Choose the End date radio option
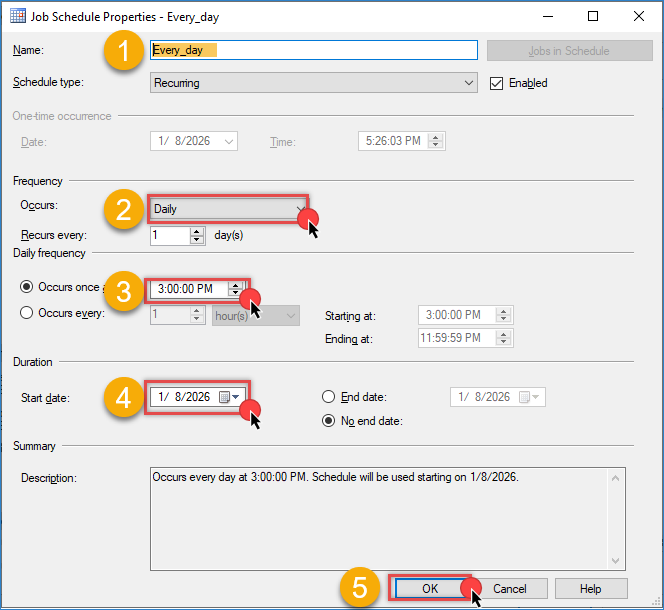Screen dimensions: 664x610 [329, 396]
